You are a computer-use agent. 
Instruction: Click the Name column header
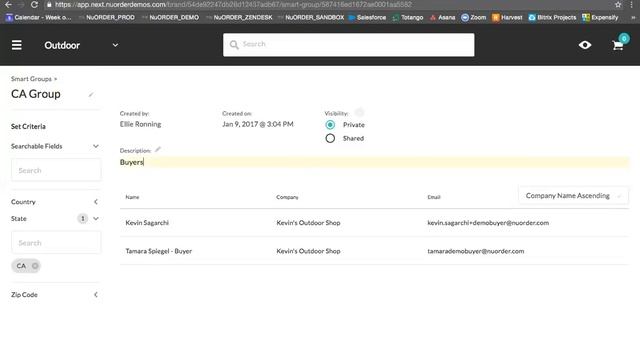pyautogui.click(x=132, y=197)
